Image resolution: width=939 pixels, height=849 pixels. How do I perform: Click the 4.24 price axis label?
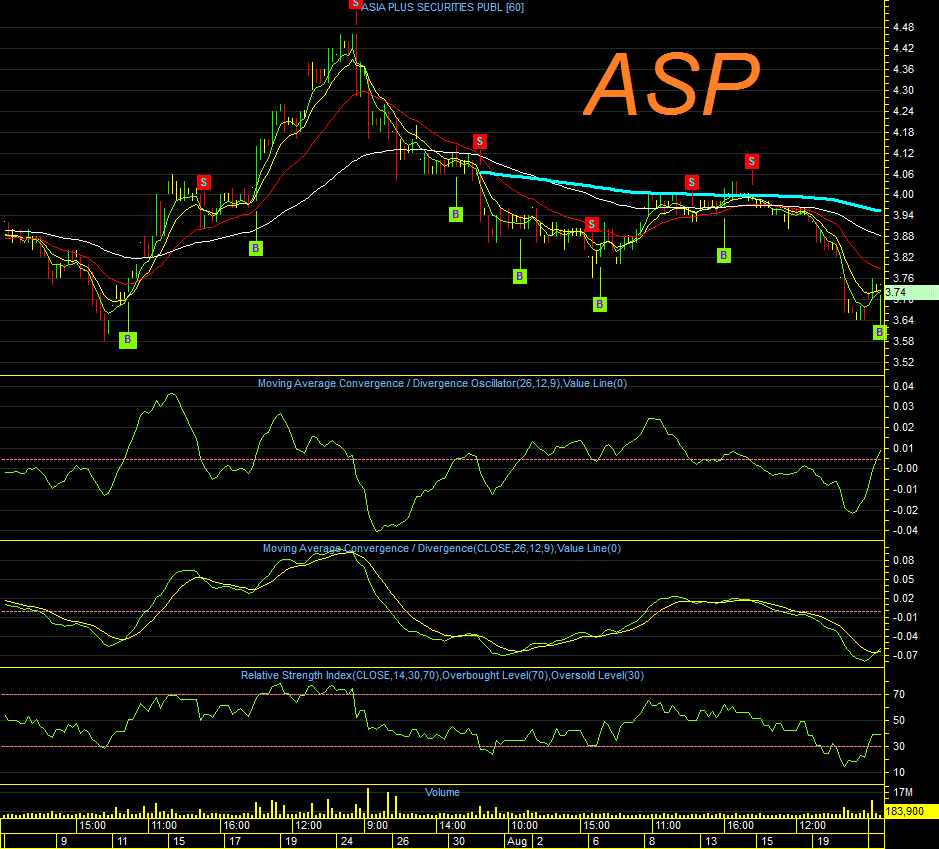(x=903, y=111)
